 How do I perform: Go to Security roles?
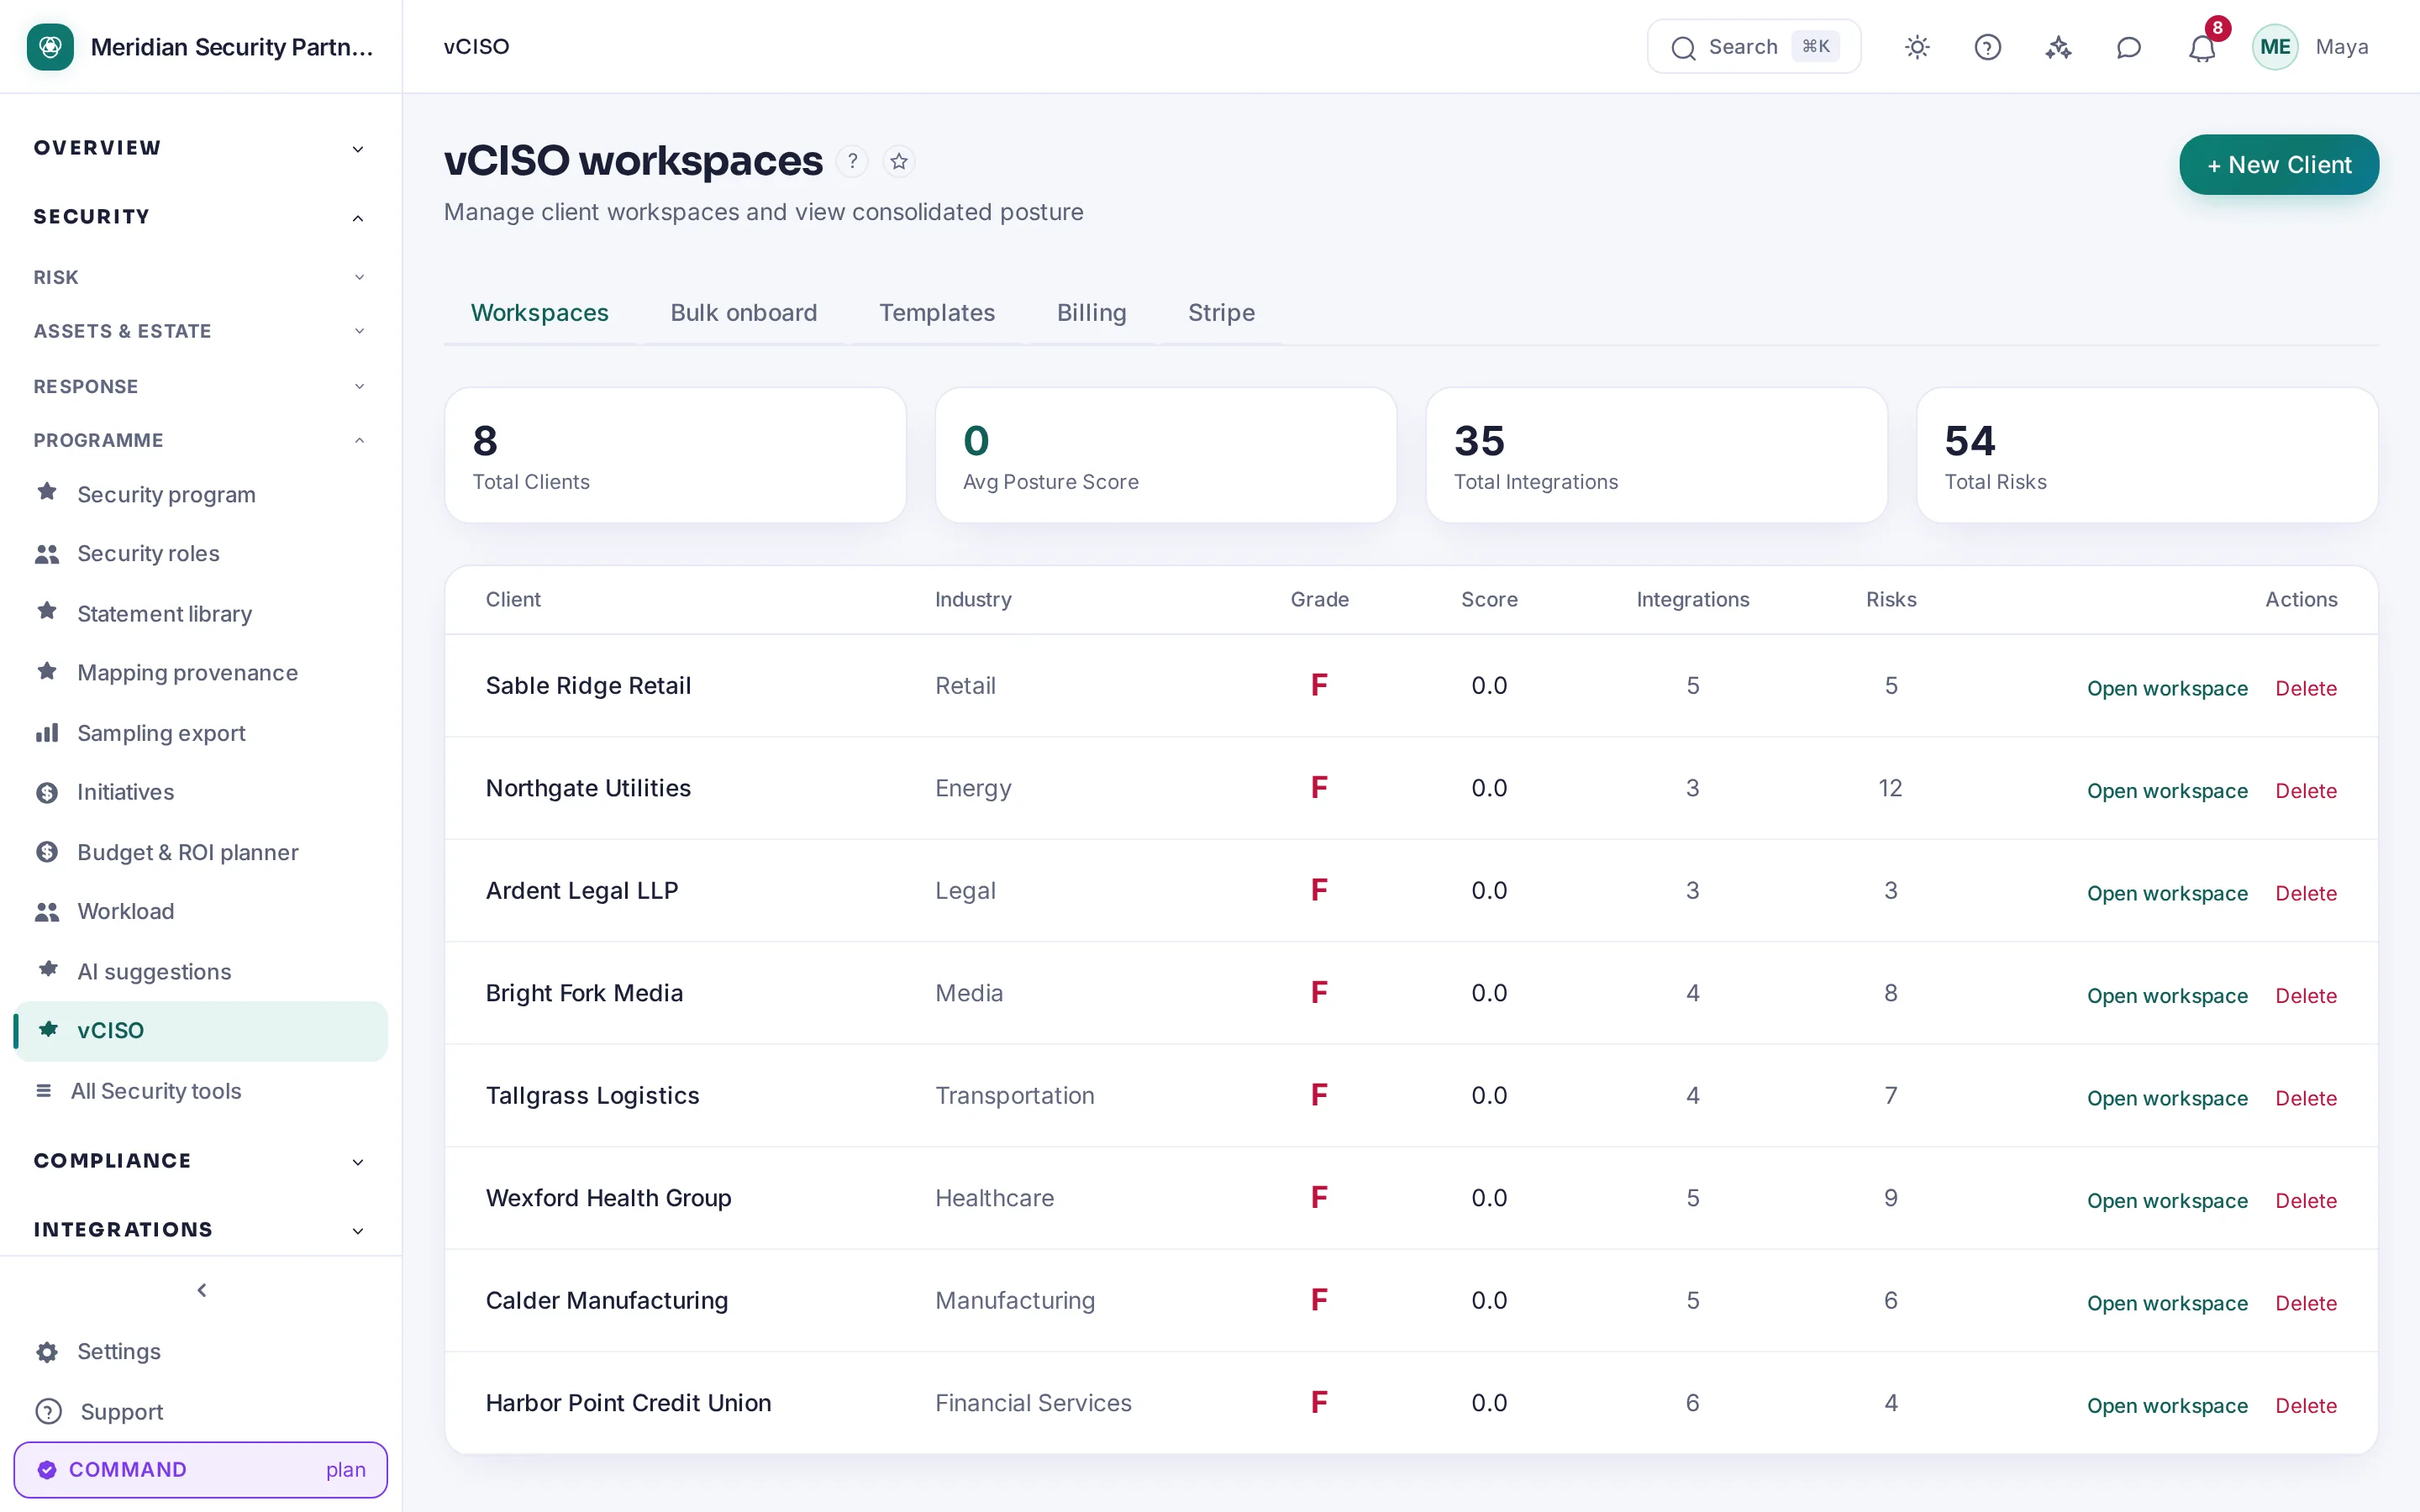200,553
